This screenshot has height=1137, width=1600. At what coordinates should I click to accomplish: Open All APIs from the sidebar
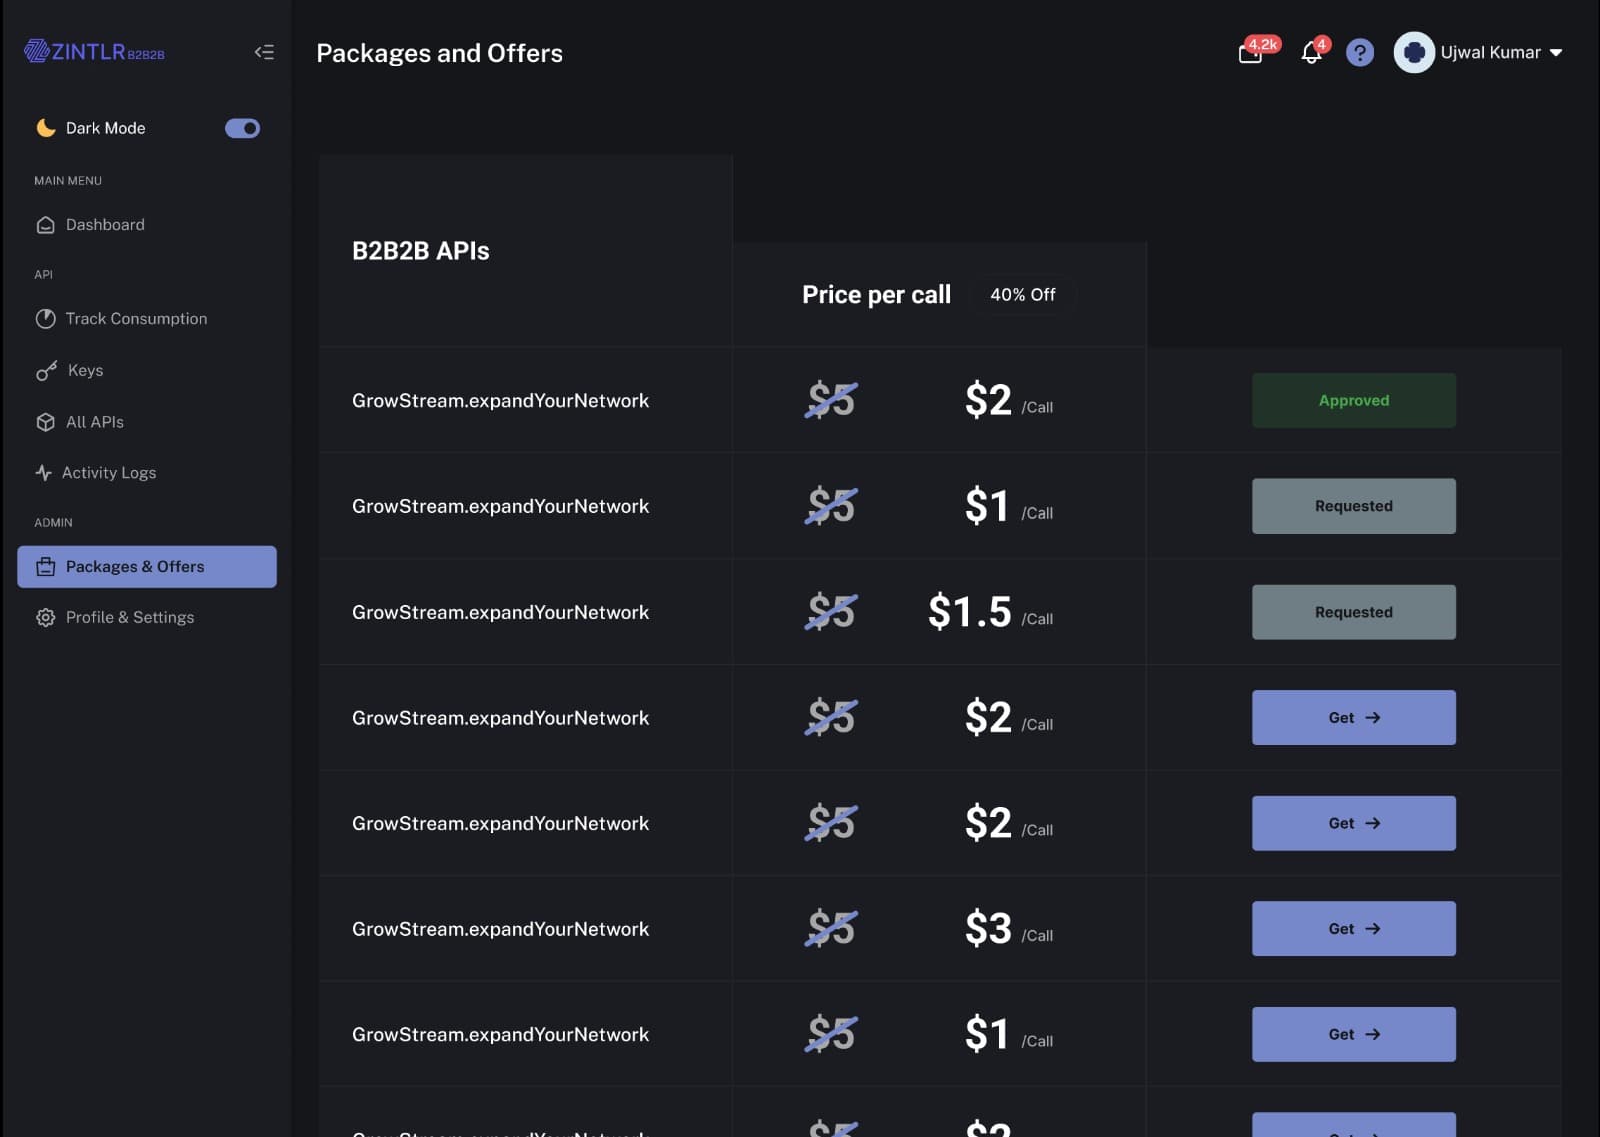(94, 422)
